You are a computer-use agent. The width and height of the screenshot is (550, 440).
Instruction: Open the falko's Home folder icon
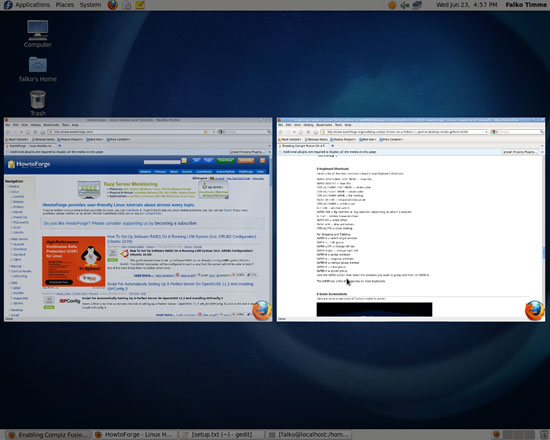38,69
